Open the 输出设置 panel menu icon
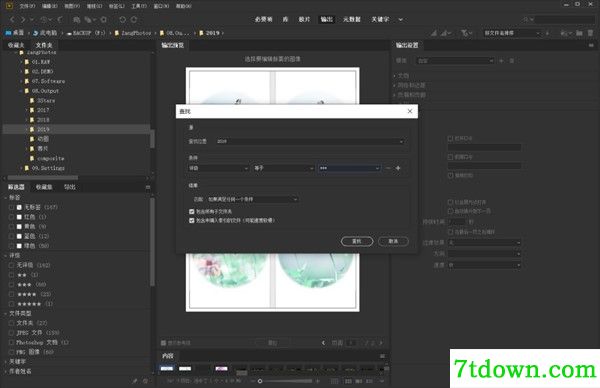600x388 pixels. pos(591,45)
